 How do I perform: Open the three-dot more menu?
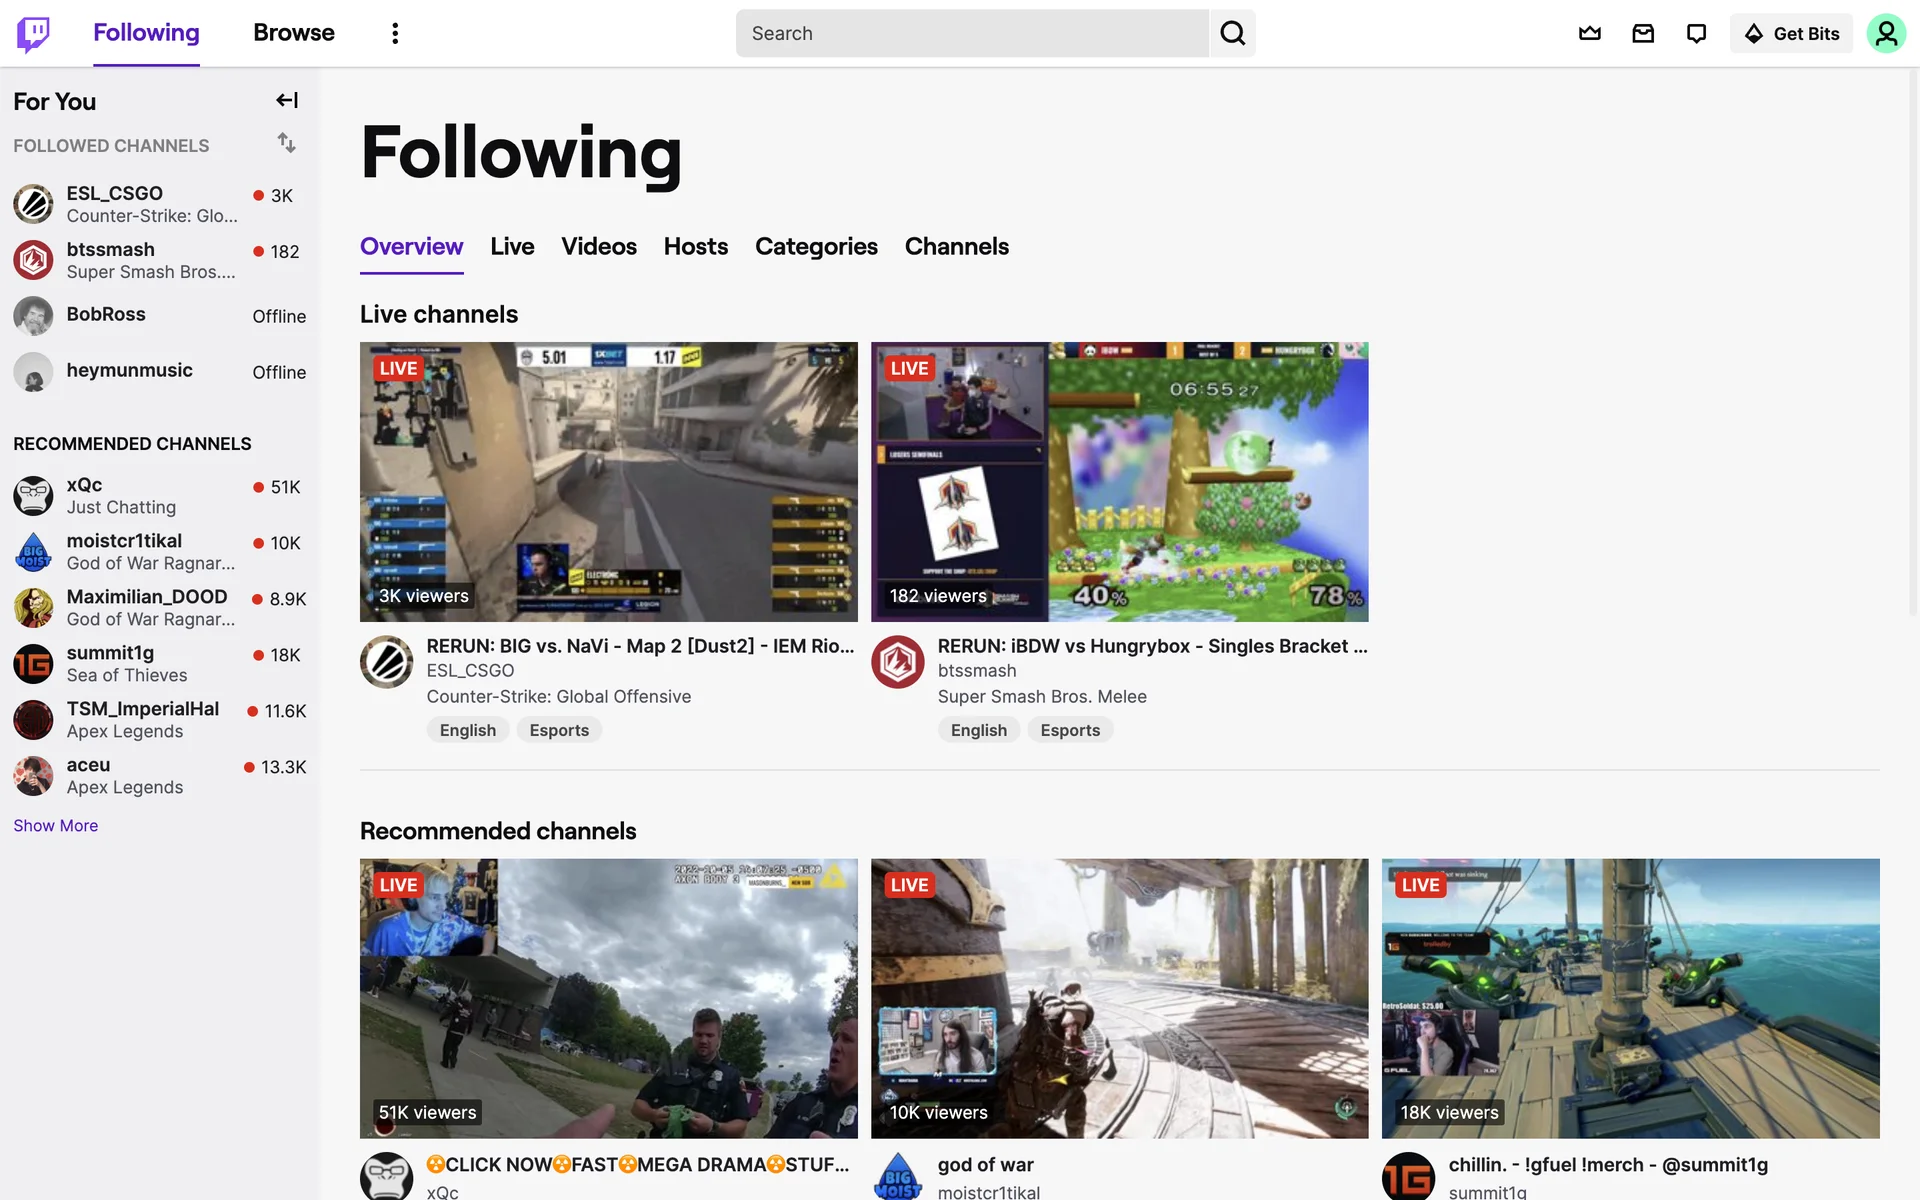point(395,33)
